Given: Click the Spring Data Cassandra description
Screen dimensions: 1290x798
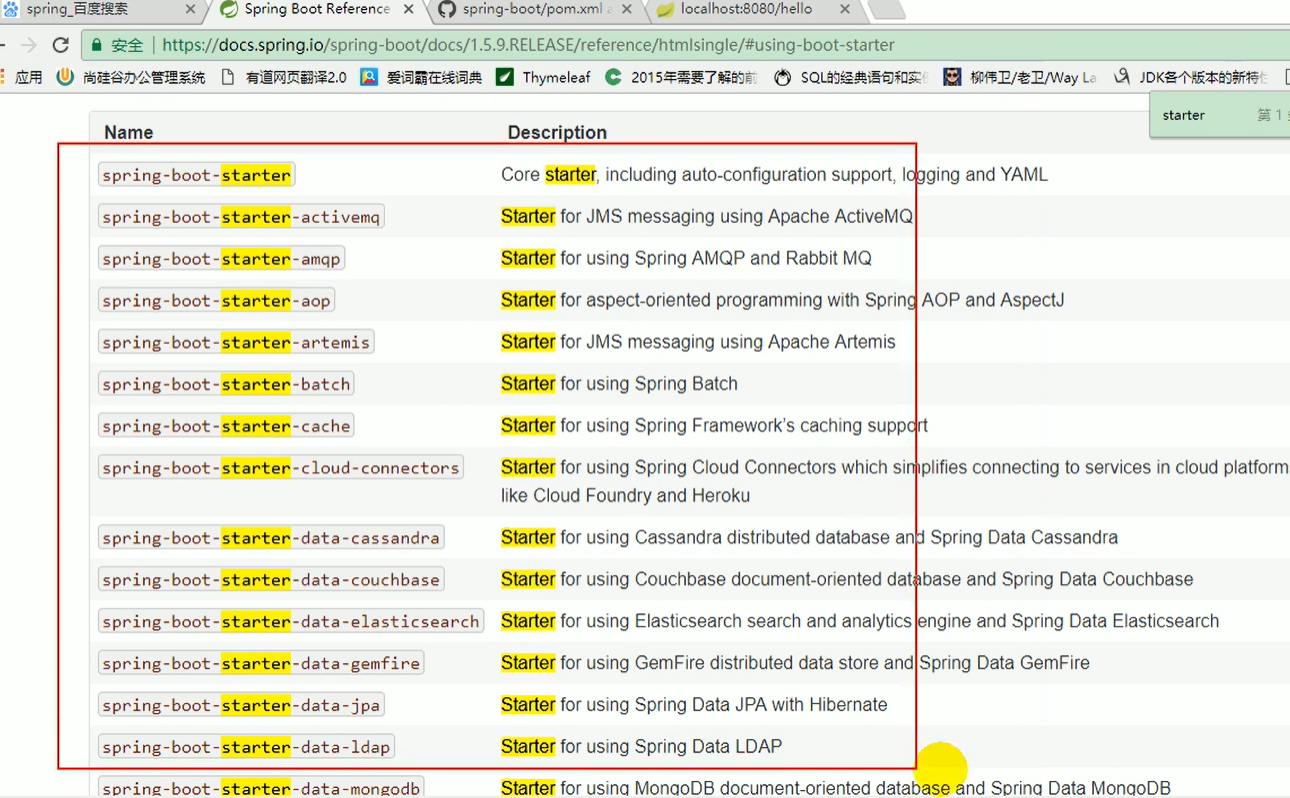Looking at the screenshot, I should pyautogui.click(x=809, y=538).
